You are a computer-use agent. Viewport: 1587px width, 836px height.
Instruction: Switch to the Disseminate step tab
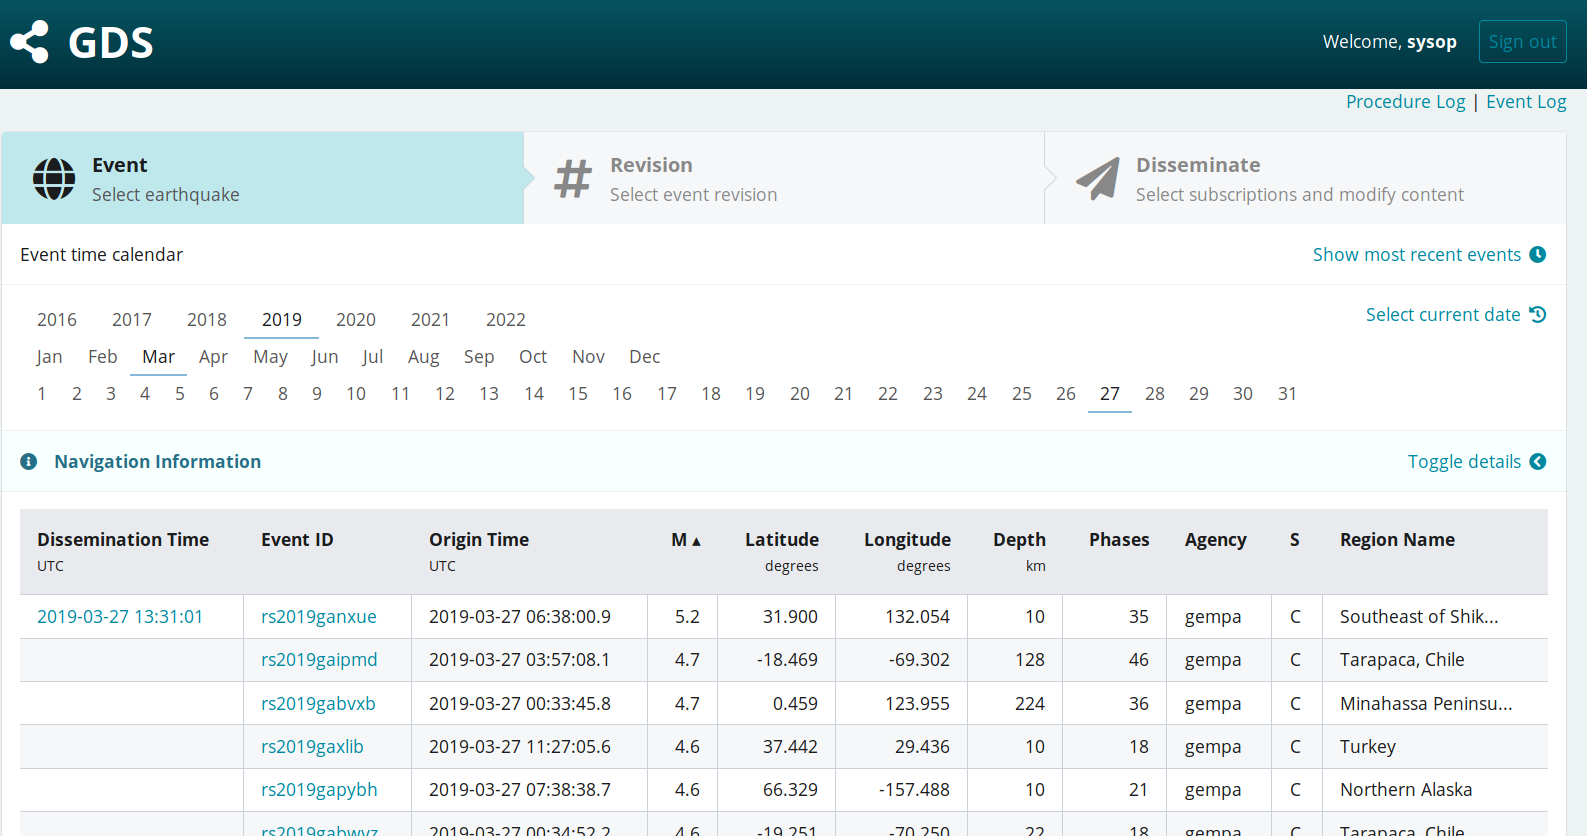pyautogui.click(x=1305, y=179)
